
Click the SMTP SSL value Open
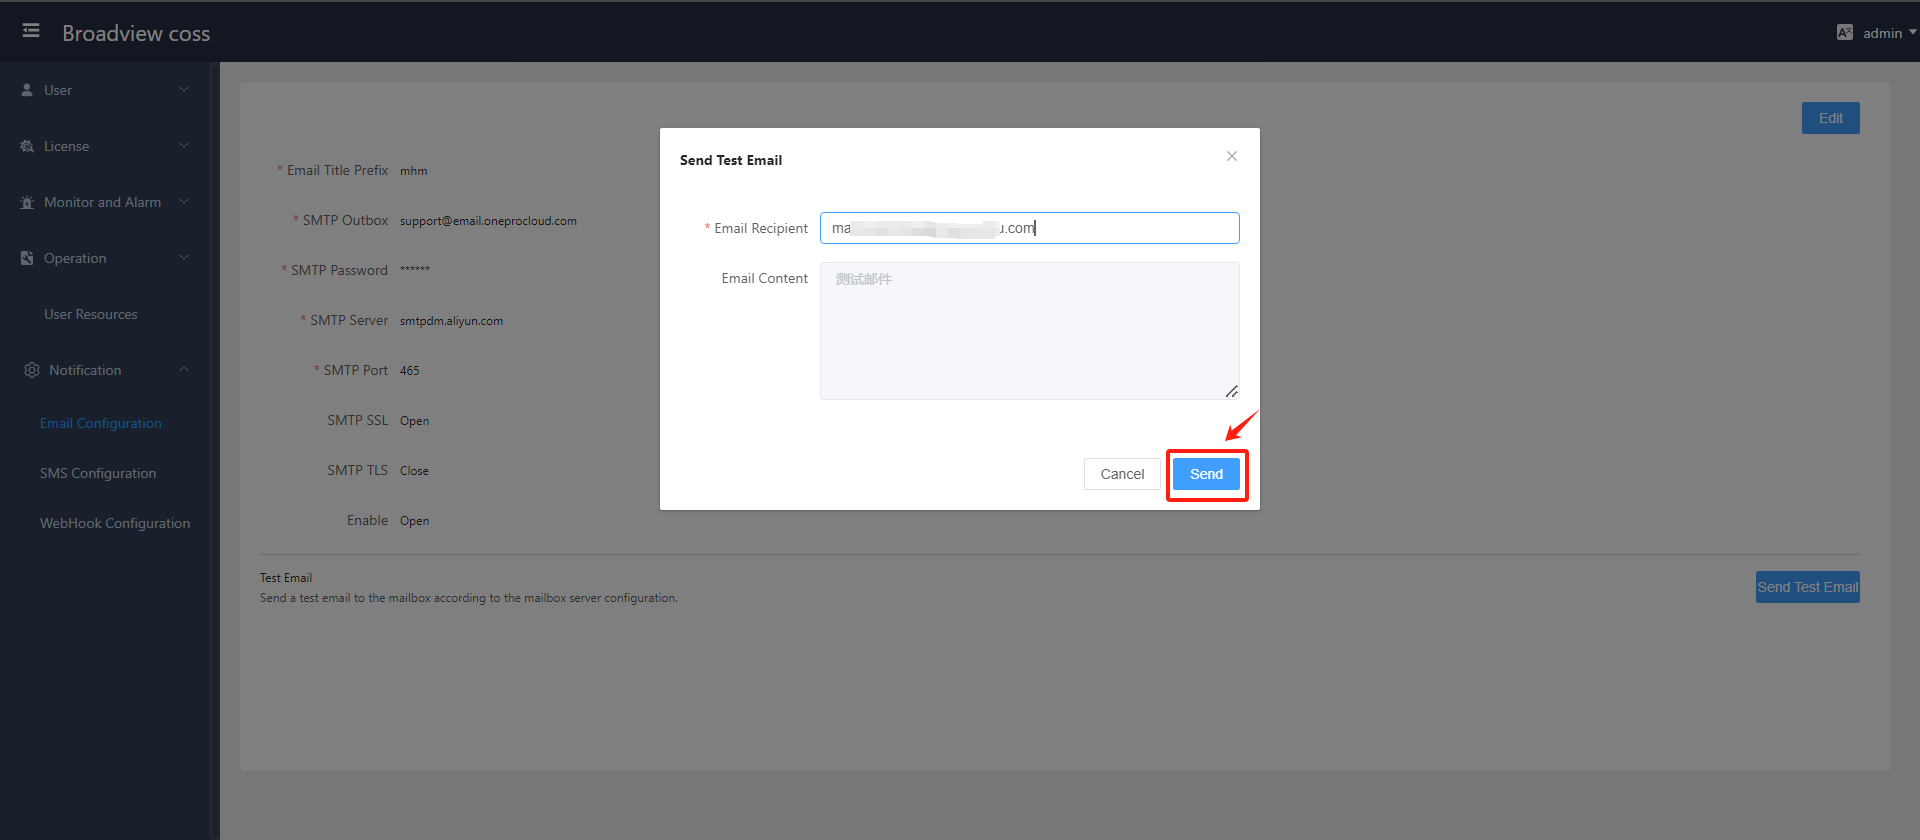[x=415, y=421]
